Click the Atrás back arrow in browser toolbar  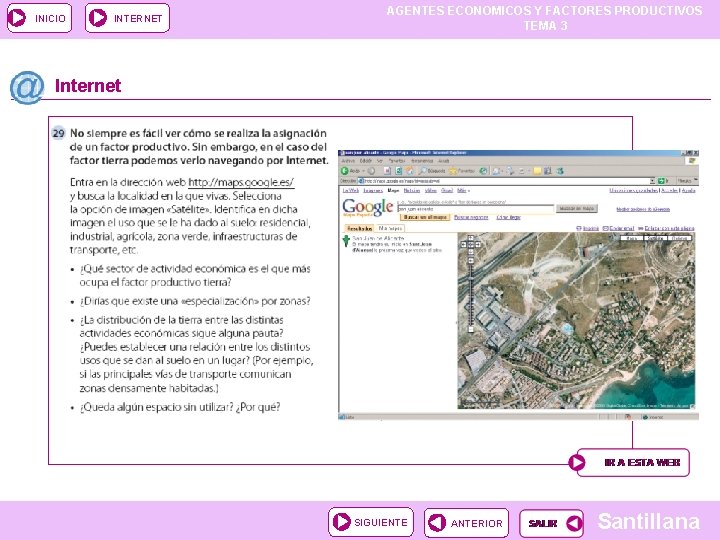click(344, 171)
